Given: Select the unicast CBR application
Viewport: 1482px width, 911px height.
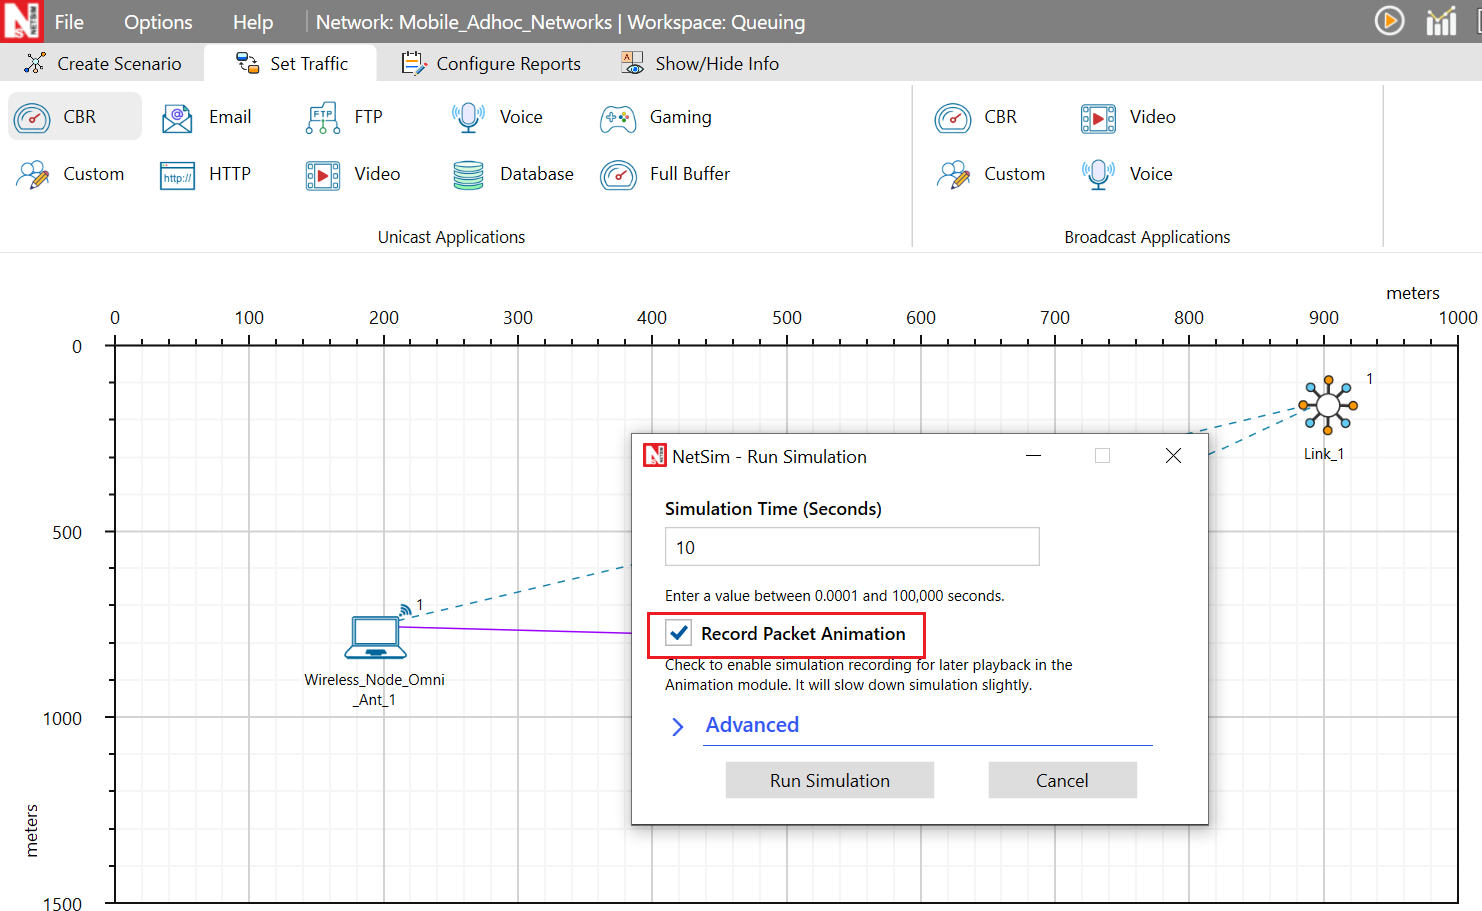Looking at the screenshot, I should [x=75, y=117].
